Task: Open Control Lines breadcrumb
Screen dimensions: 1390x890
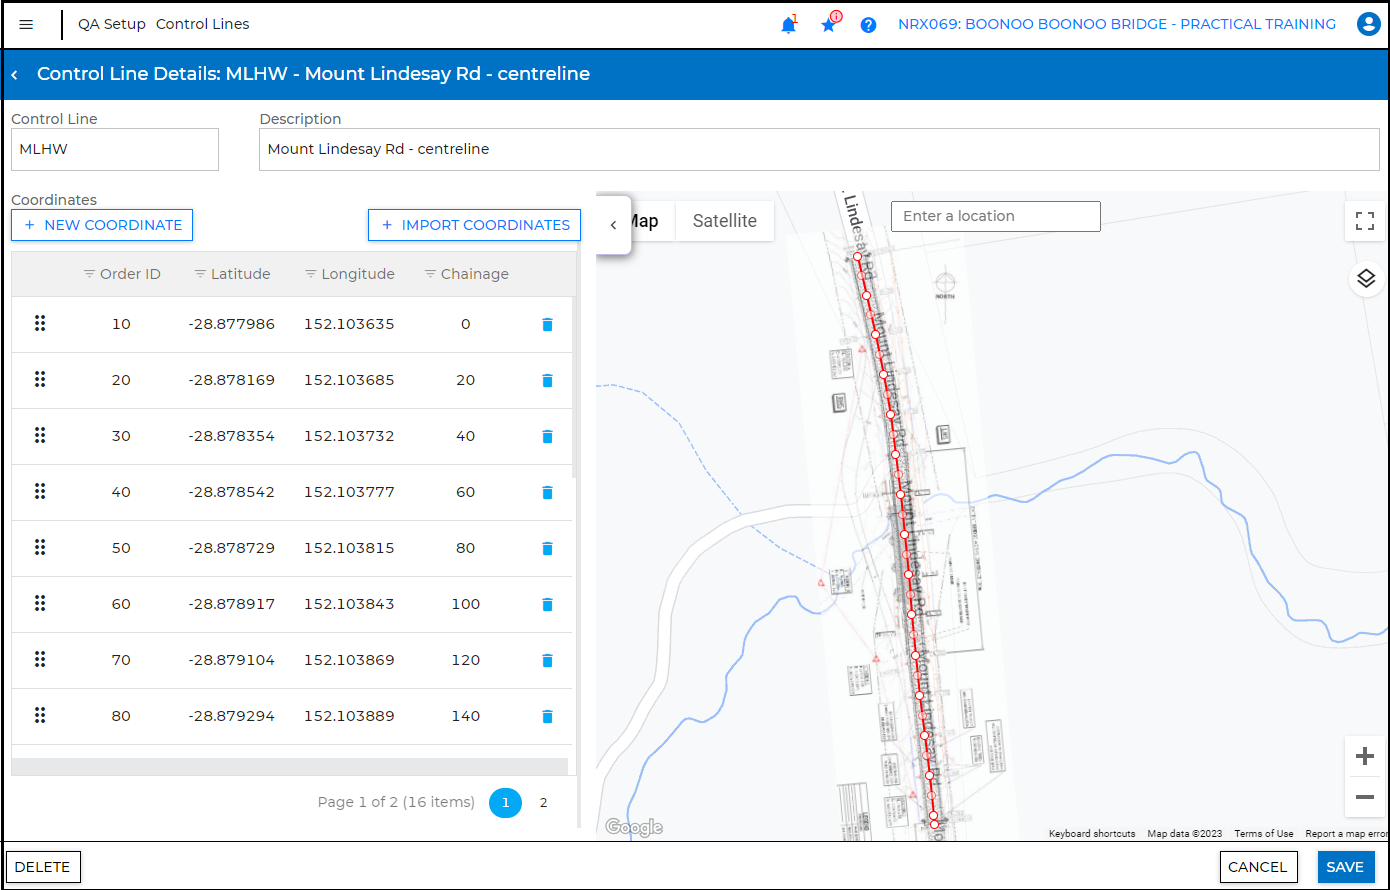Action: [x=202, y=24]
